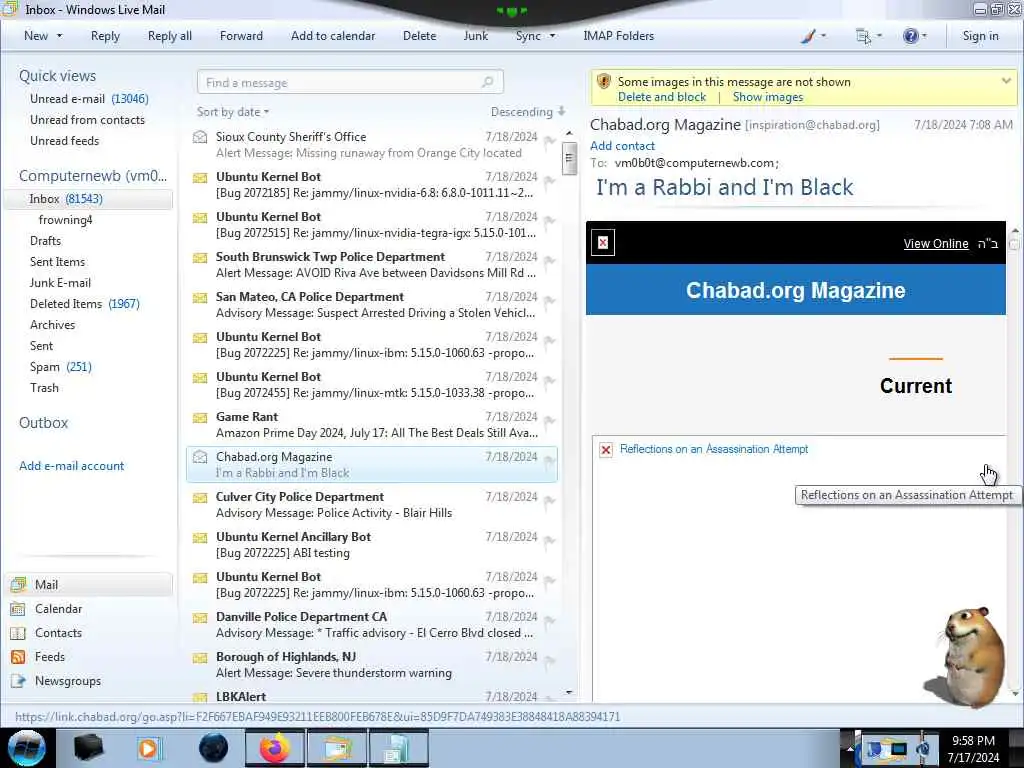Click Forward in the toolbar

[241, 36]
